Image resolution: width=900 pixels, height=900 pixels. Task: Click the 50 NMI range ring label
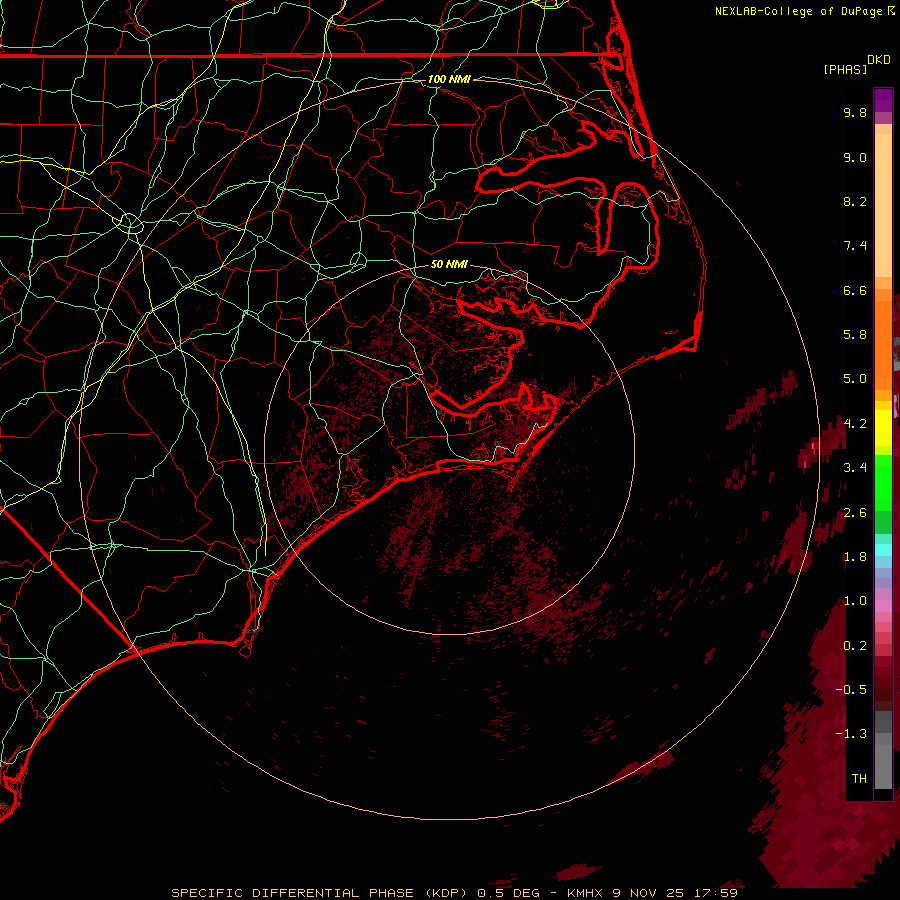point(449,265)
